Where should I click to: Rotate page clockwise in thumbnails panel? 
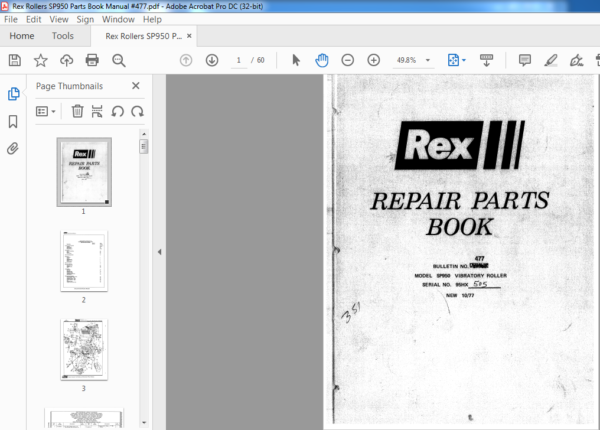pyautogui.click(x=136, y=111)
